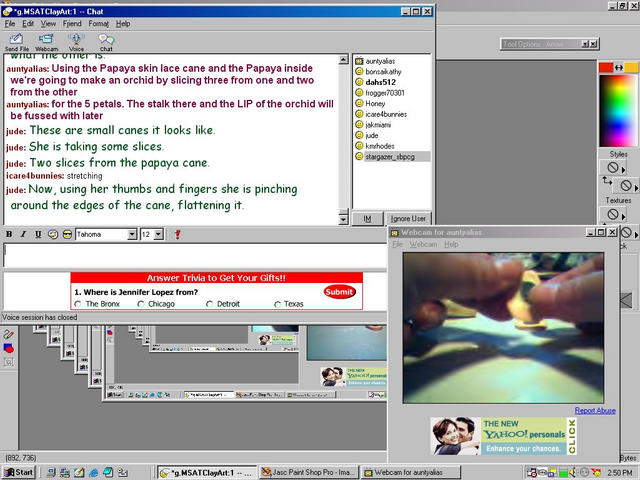This screenshot has height=480, width=640.
Task: Click the chat scrollbar up arrow
Action: click(x=343, y=60)
